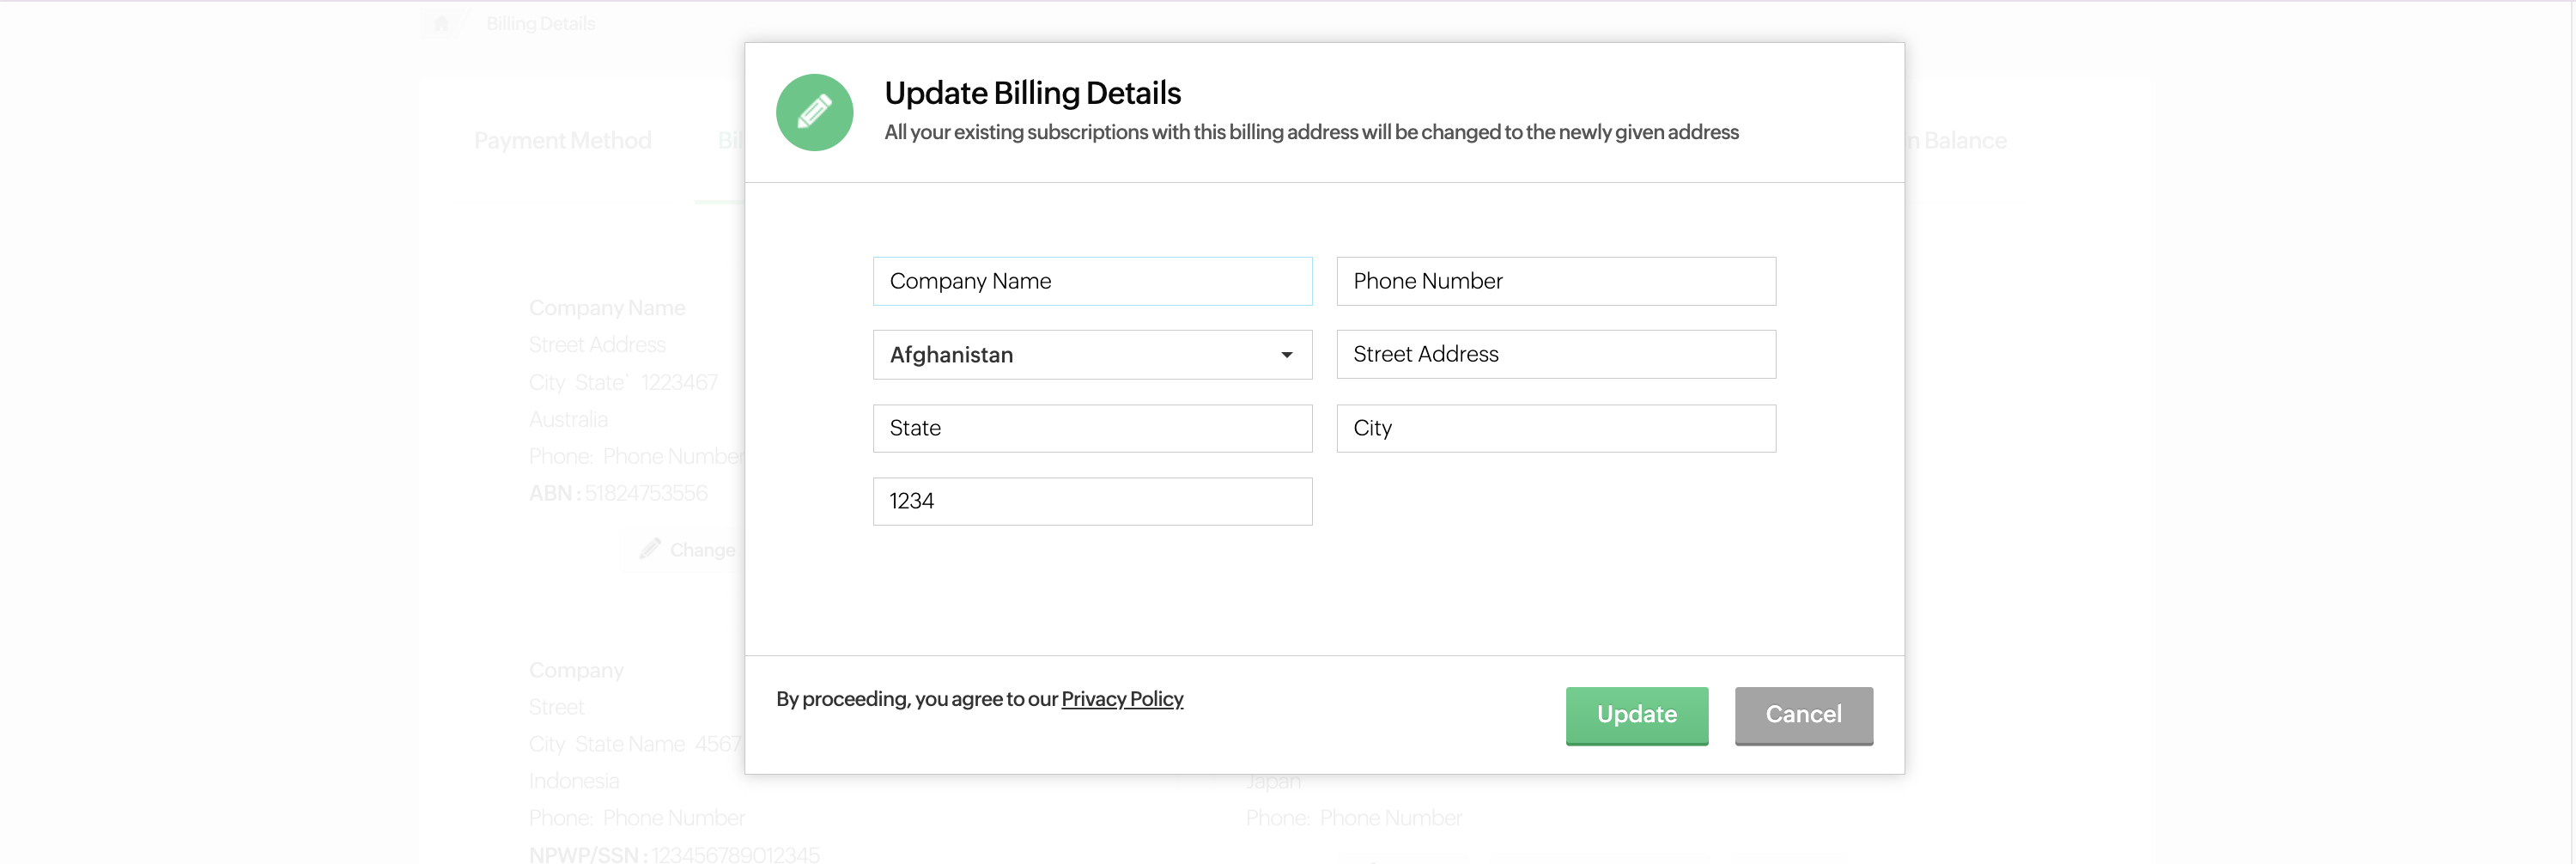Open the Privacy Policy link
2576x864 pixels.
coord(1122,699)
